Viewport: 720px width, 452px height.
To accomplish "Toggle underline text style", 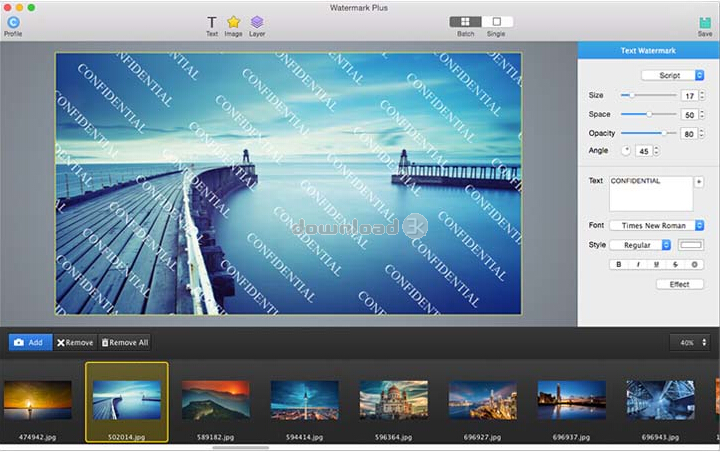I will [656, 264].
